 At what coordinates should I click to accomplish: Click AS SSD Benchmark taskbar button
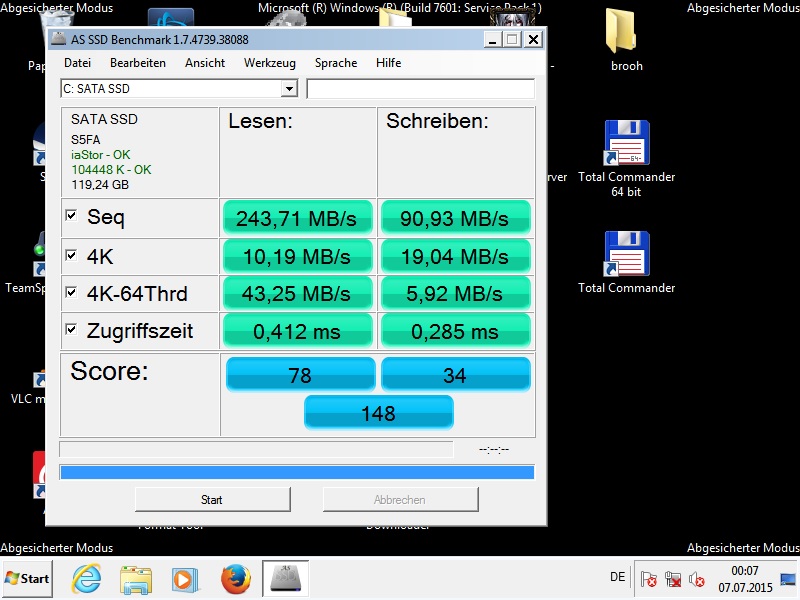click(285, 579)
